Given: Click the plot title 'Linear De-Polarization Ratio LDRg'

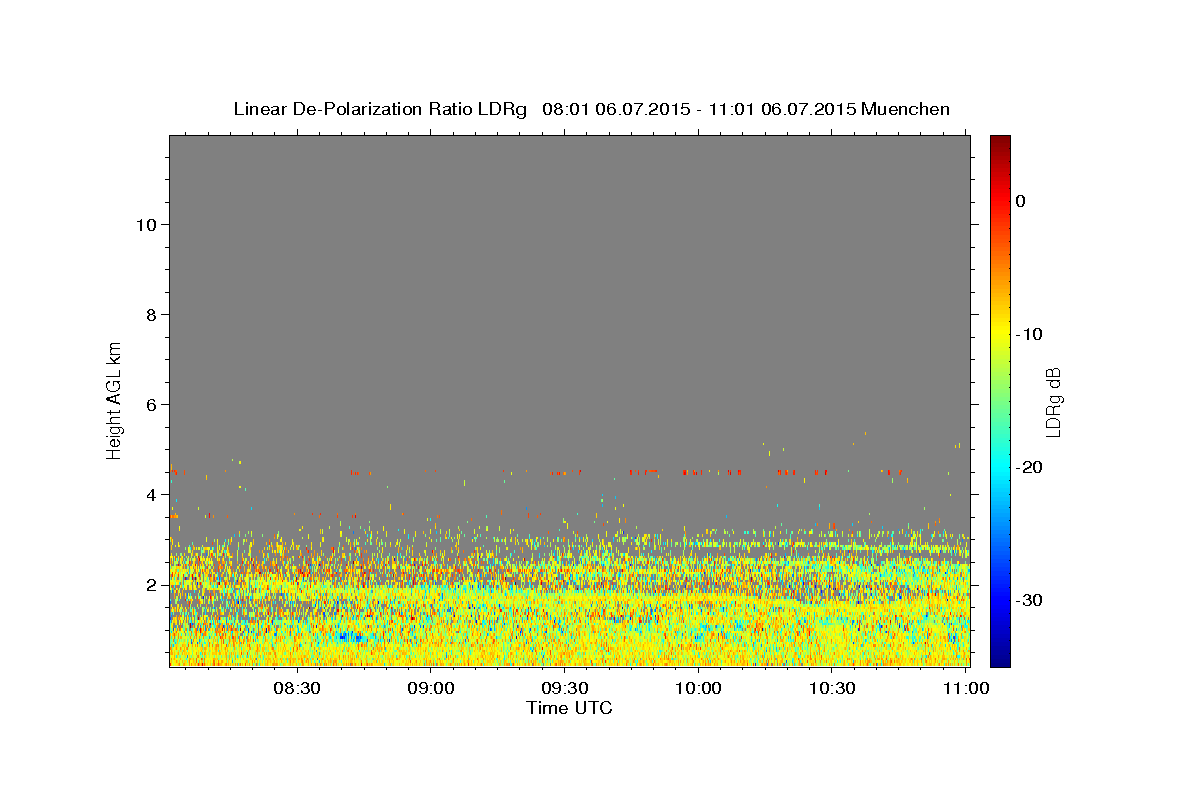Looking at the screenshot, I should coord(380,109).
